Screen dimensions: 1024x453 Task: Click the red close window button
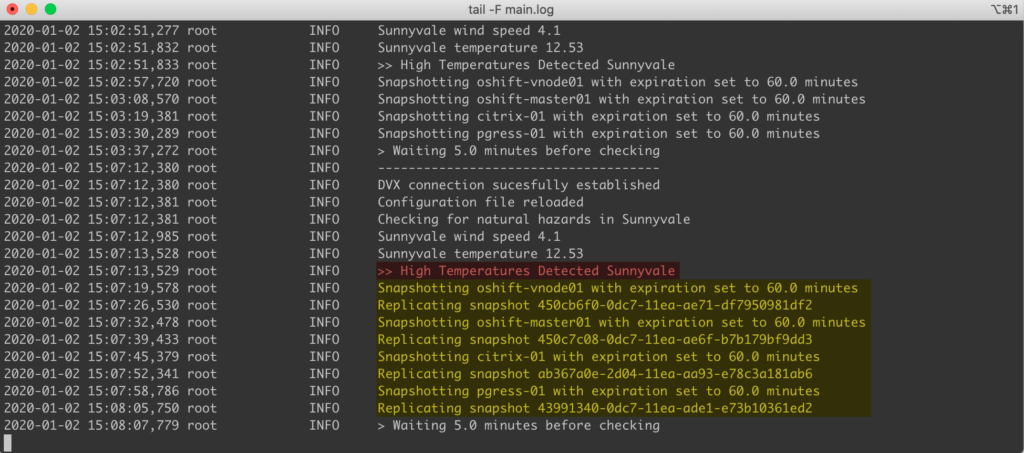[12, 10]
